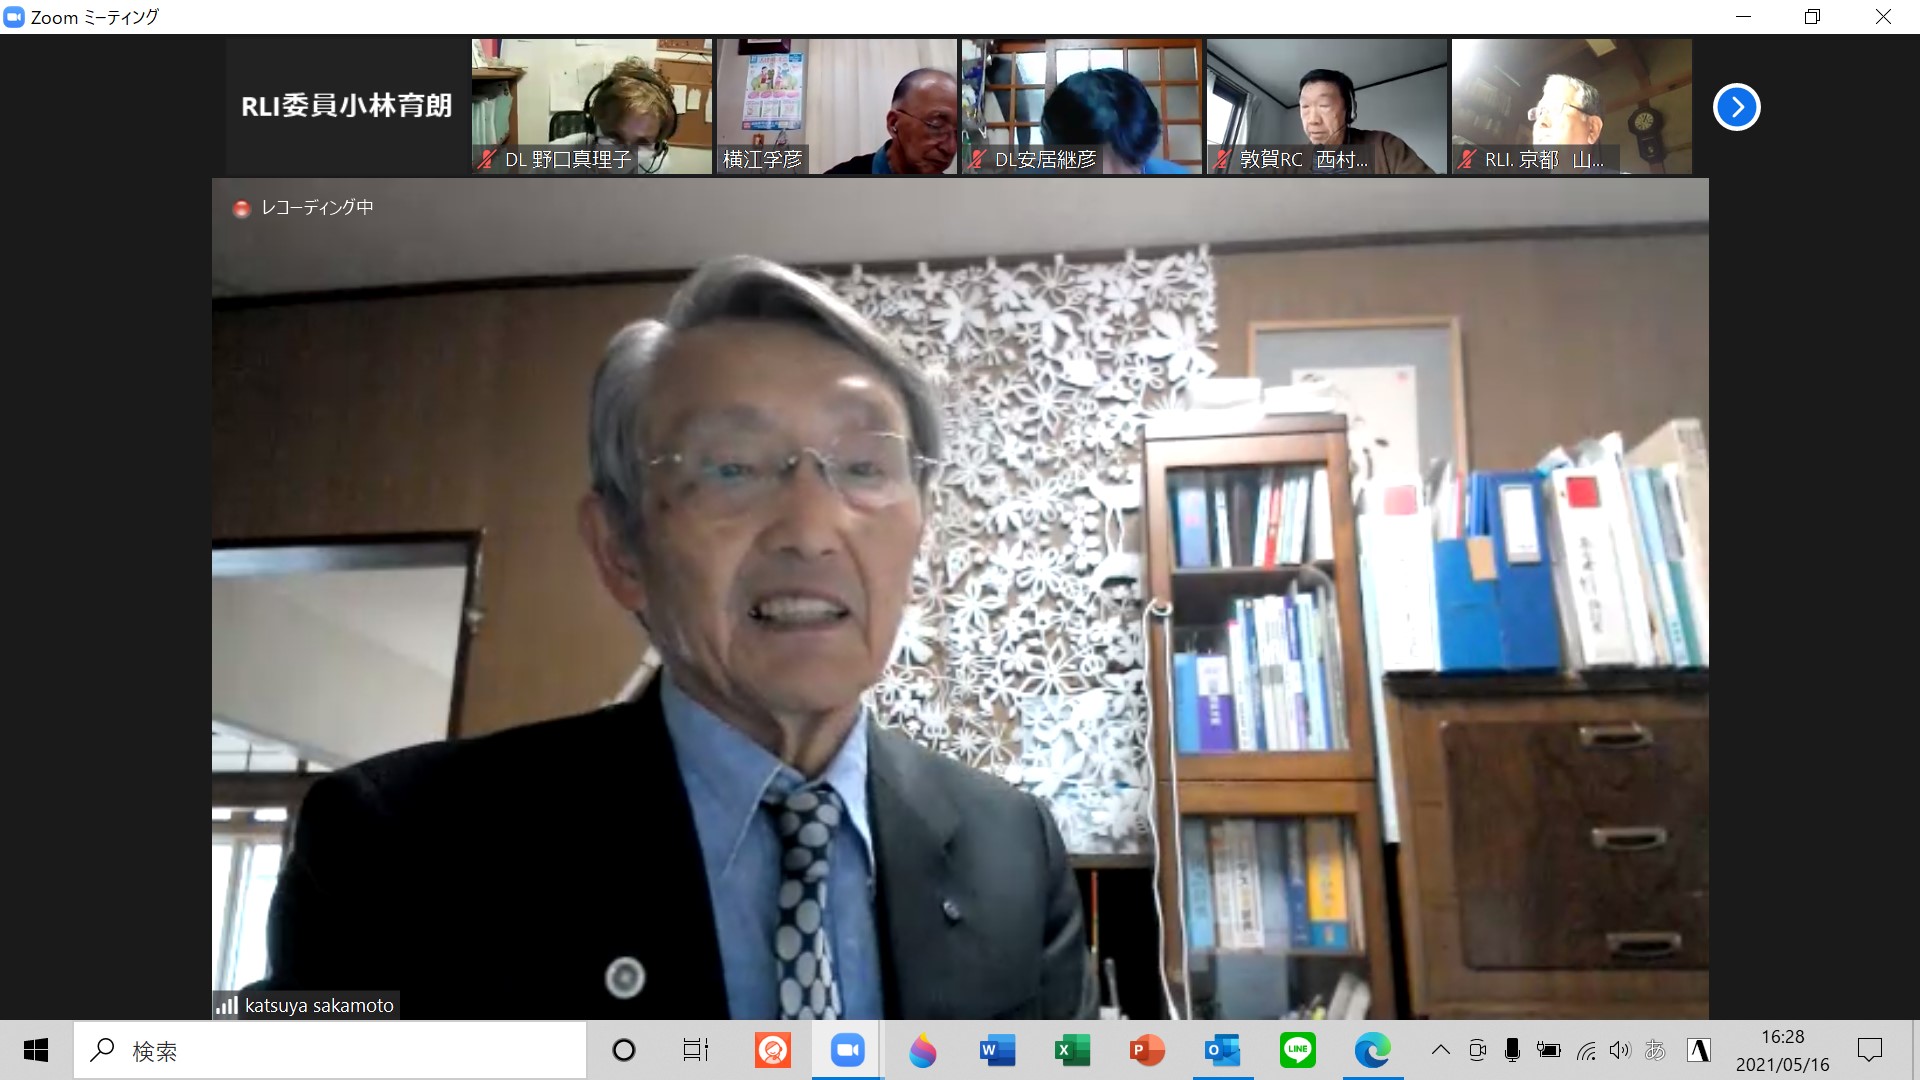Toggle the Japanese IME input mode indicator

tap(1655, 1050)
